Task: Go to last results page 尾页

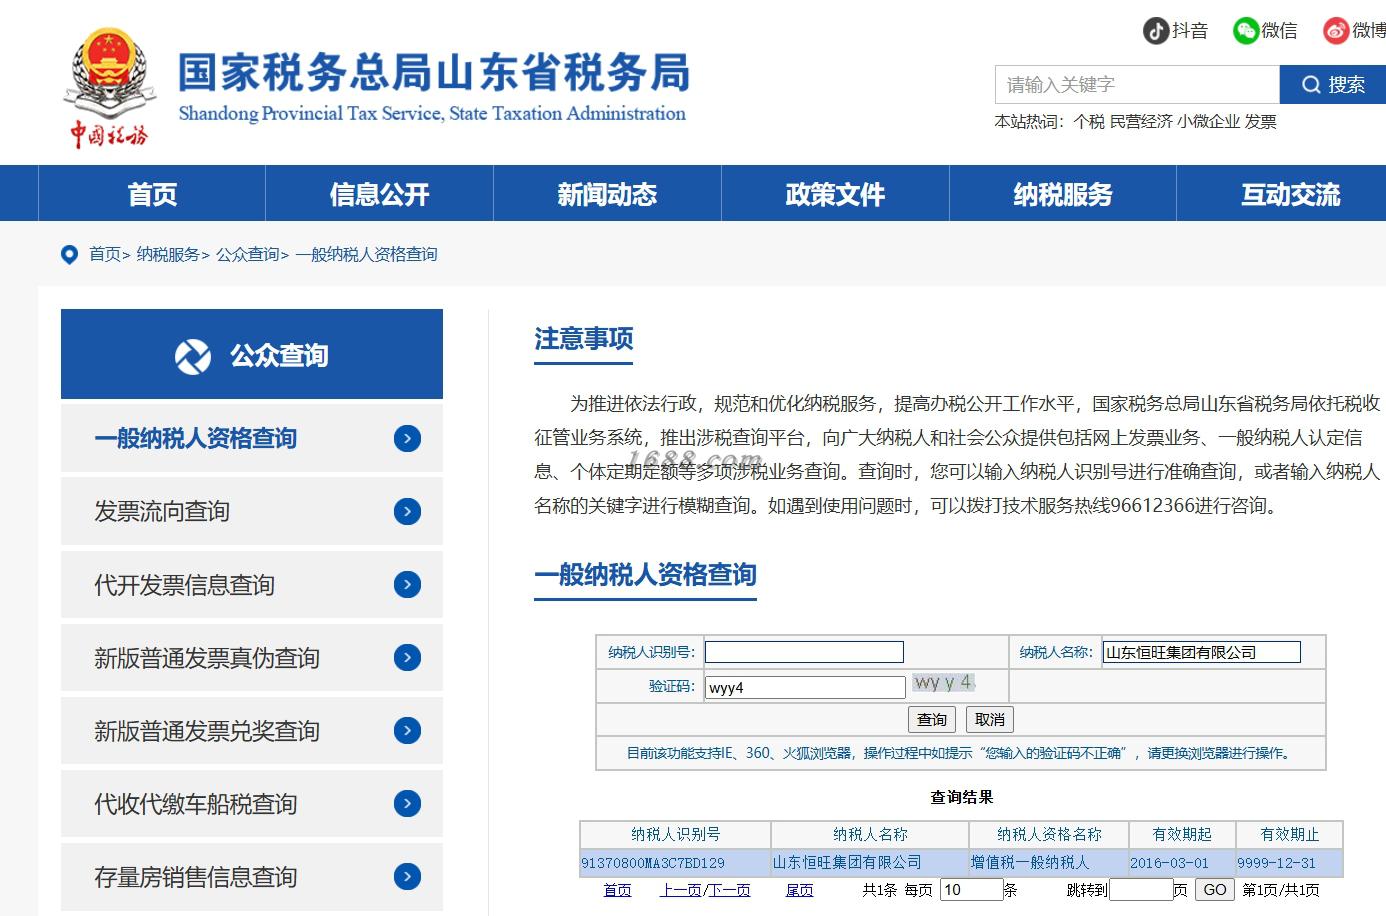Action: click(800, 889)
